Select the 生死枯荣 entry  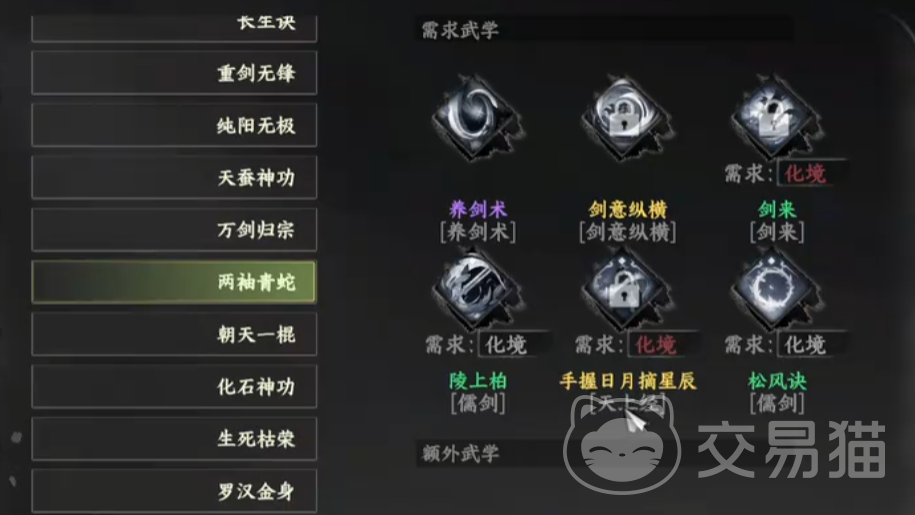(174, 439)
